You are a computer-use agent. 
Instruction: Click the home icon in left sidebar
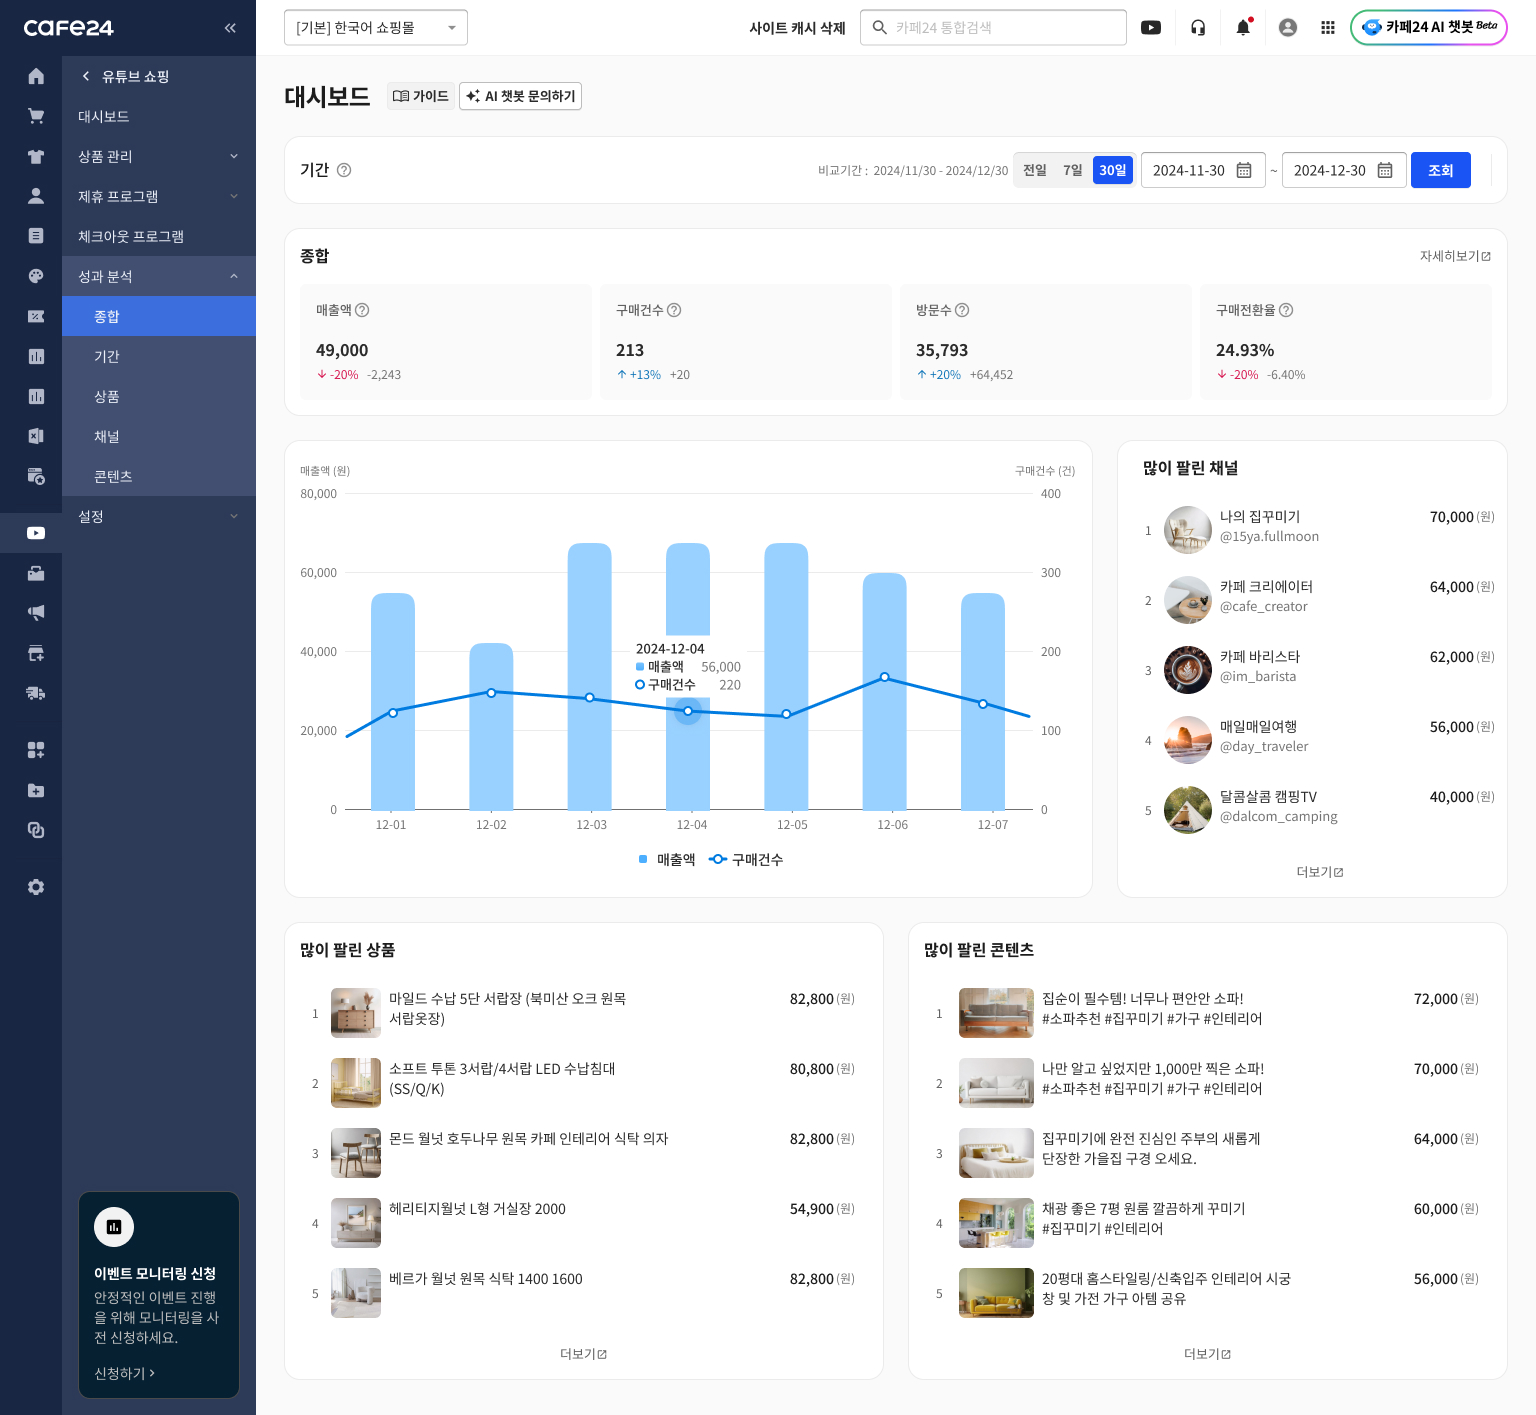[36, 76]
